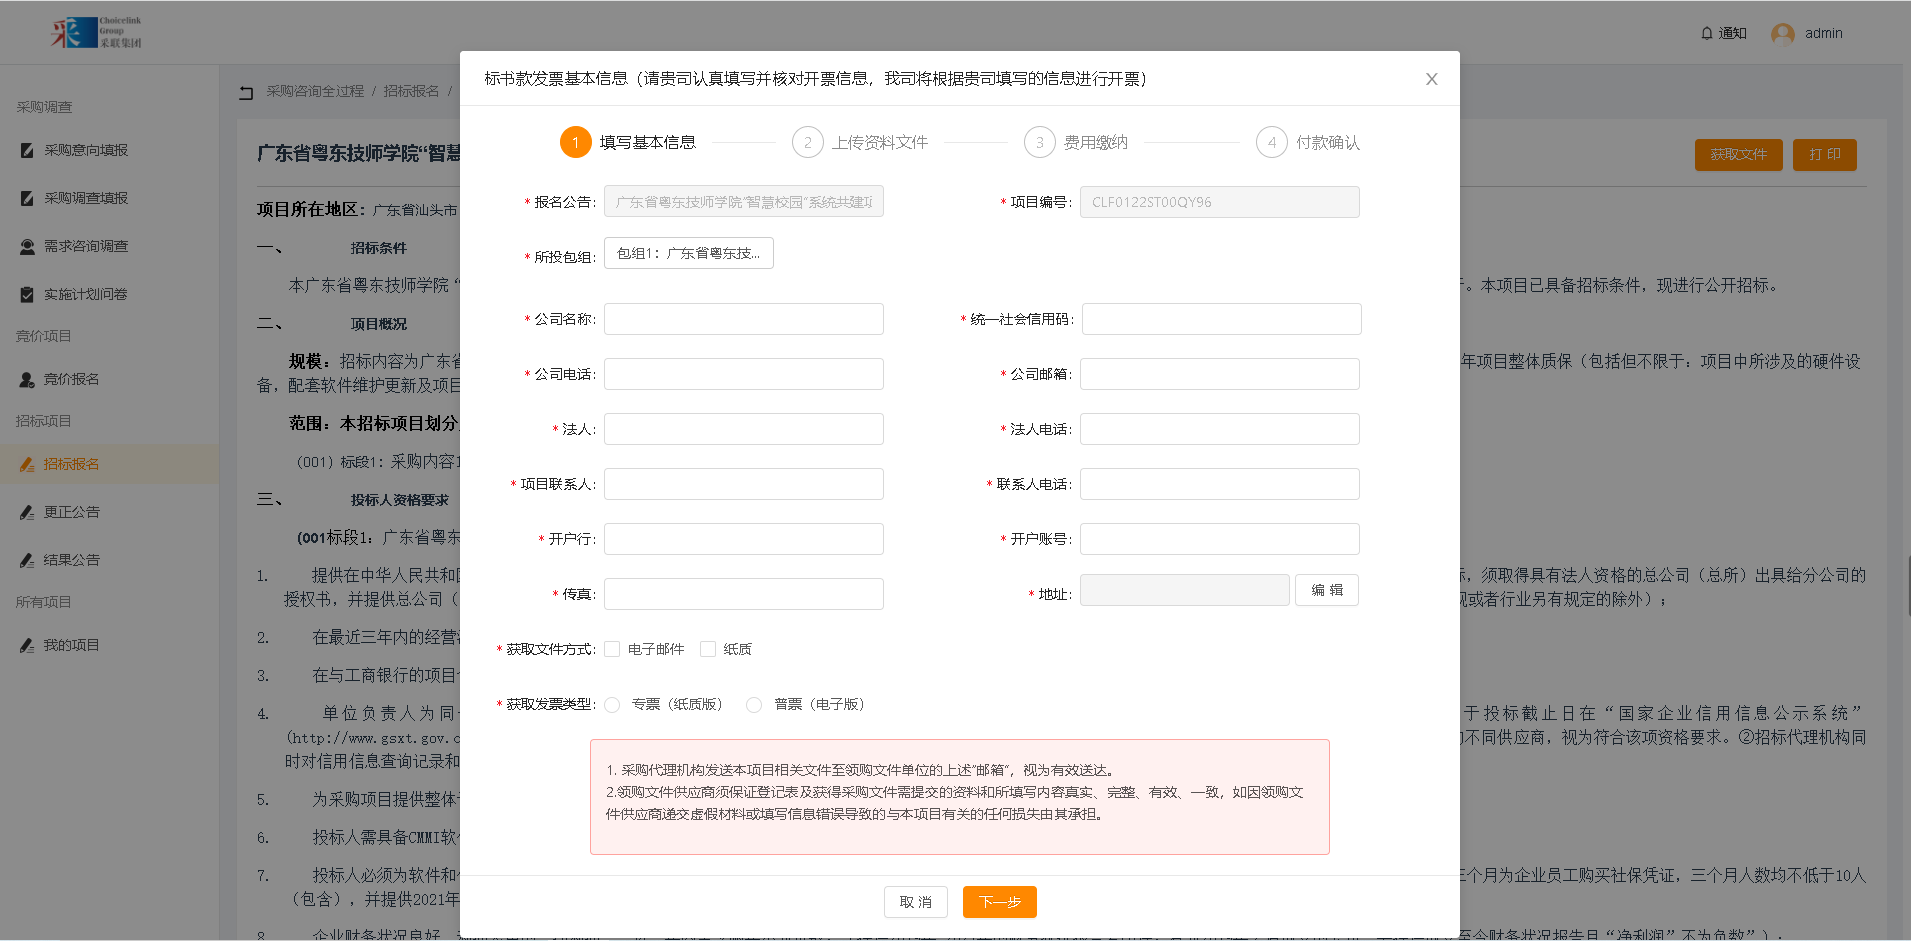Screen dimensions: 1911x941
Task: Open 需求咨询调查 from the sidebar
Action: (x=85, y=246)
